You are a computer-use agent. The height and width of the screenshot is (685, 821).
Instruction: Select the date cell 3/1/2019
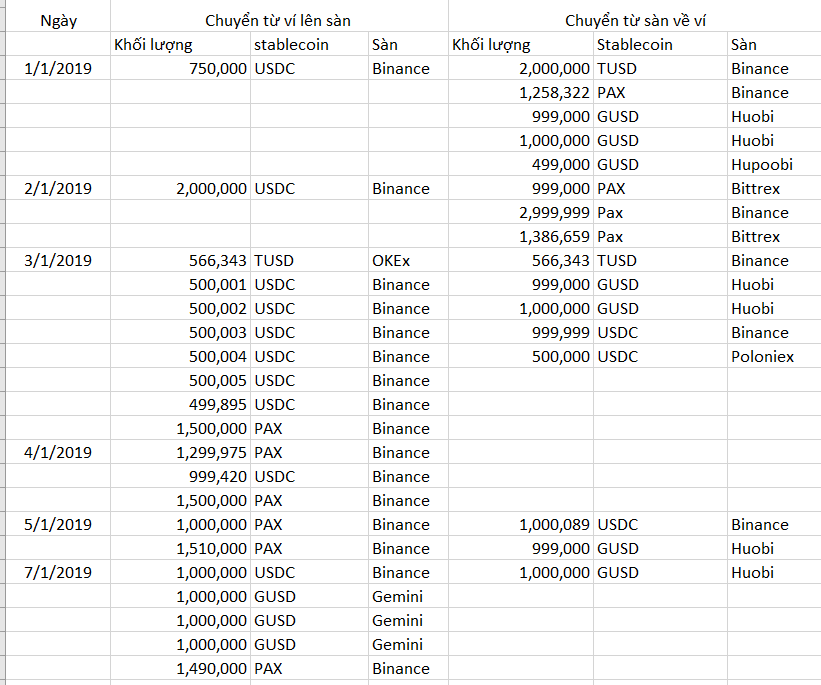tap(57, 261)
